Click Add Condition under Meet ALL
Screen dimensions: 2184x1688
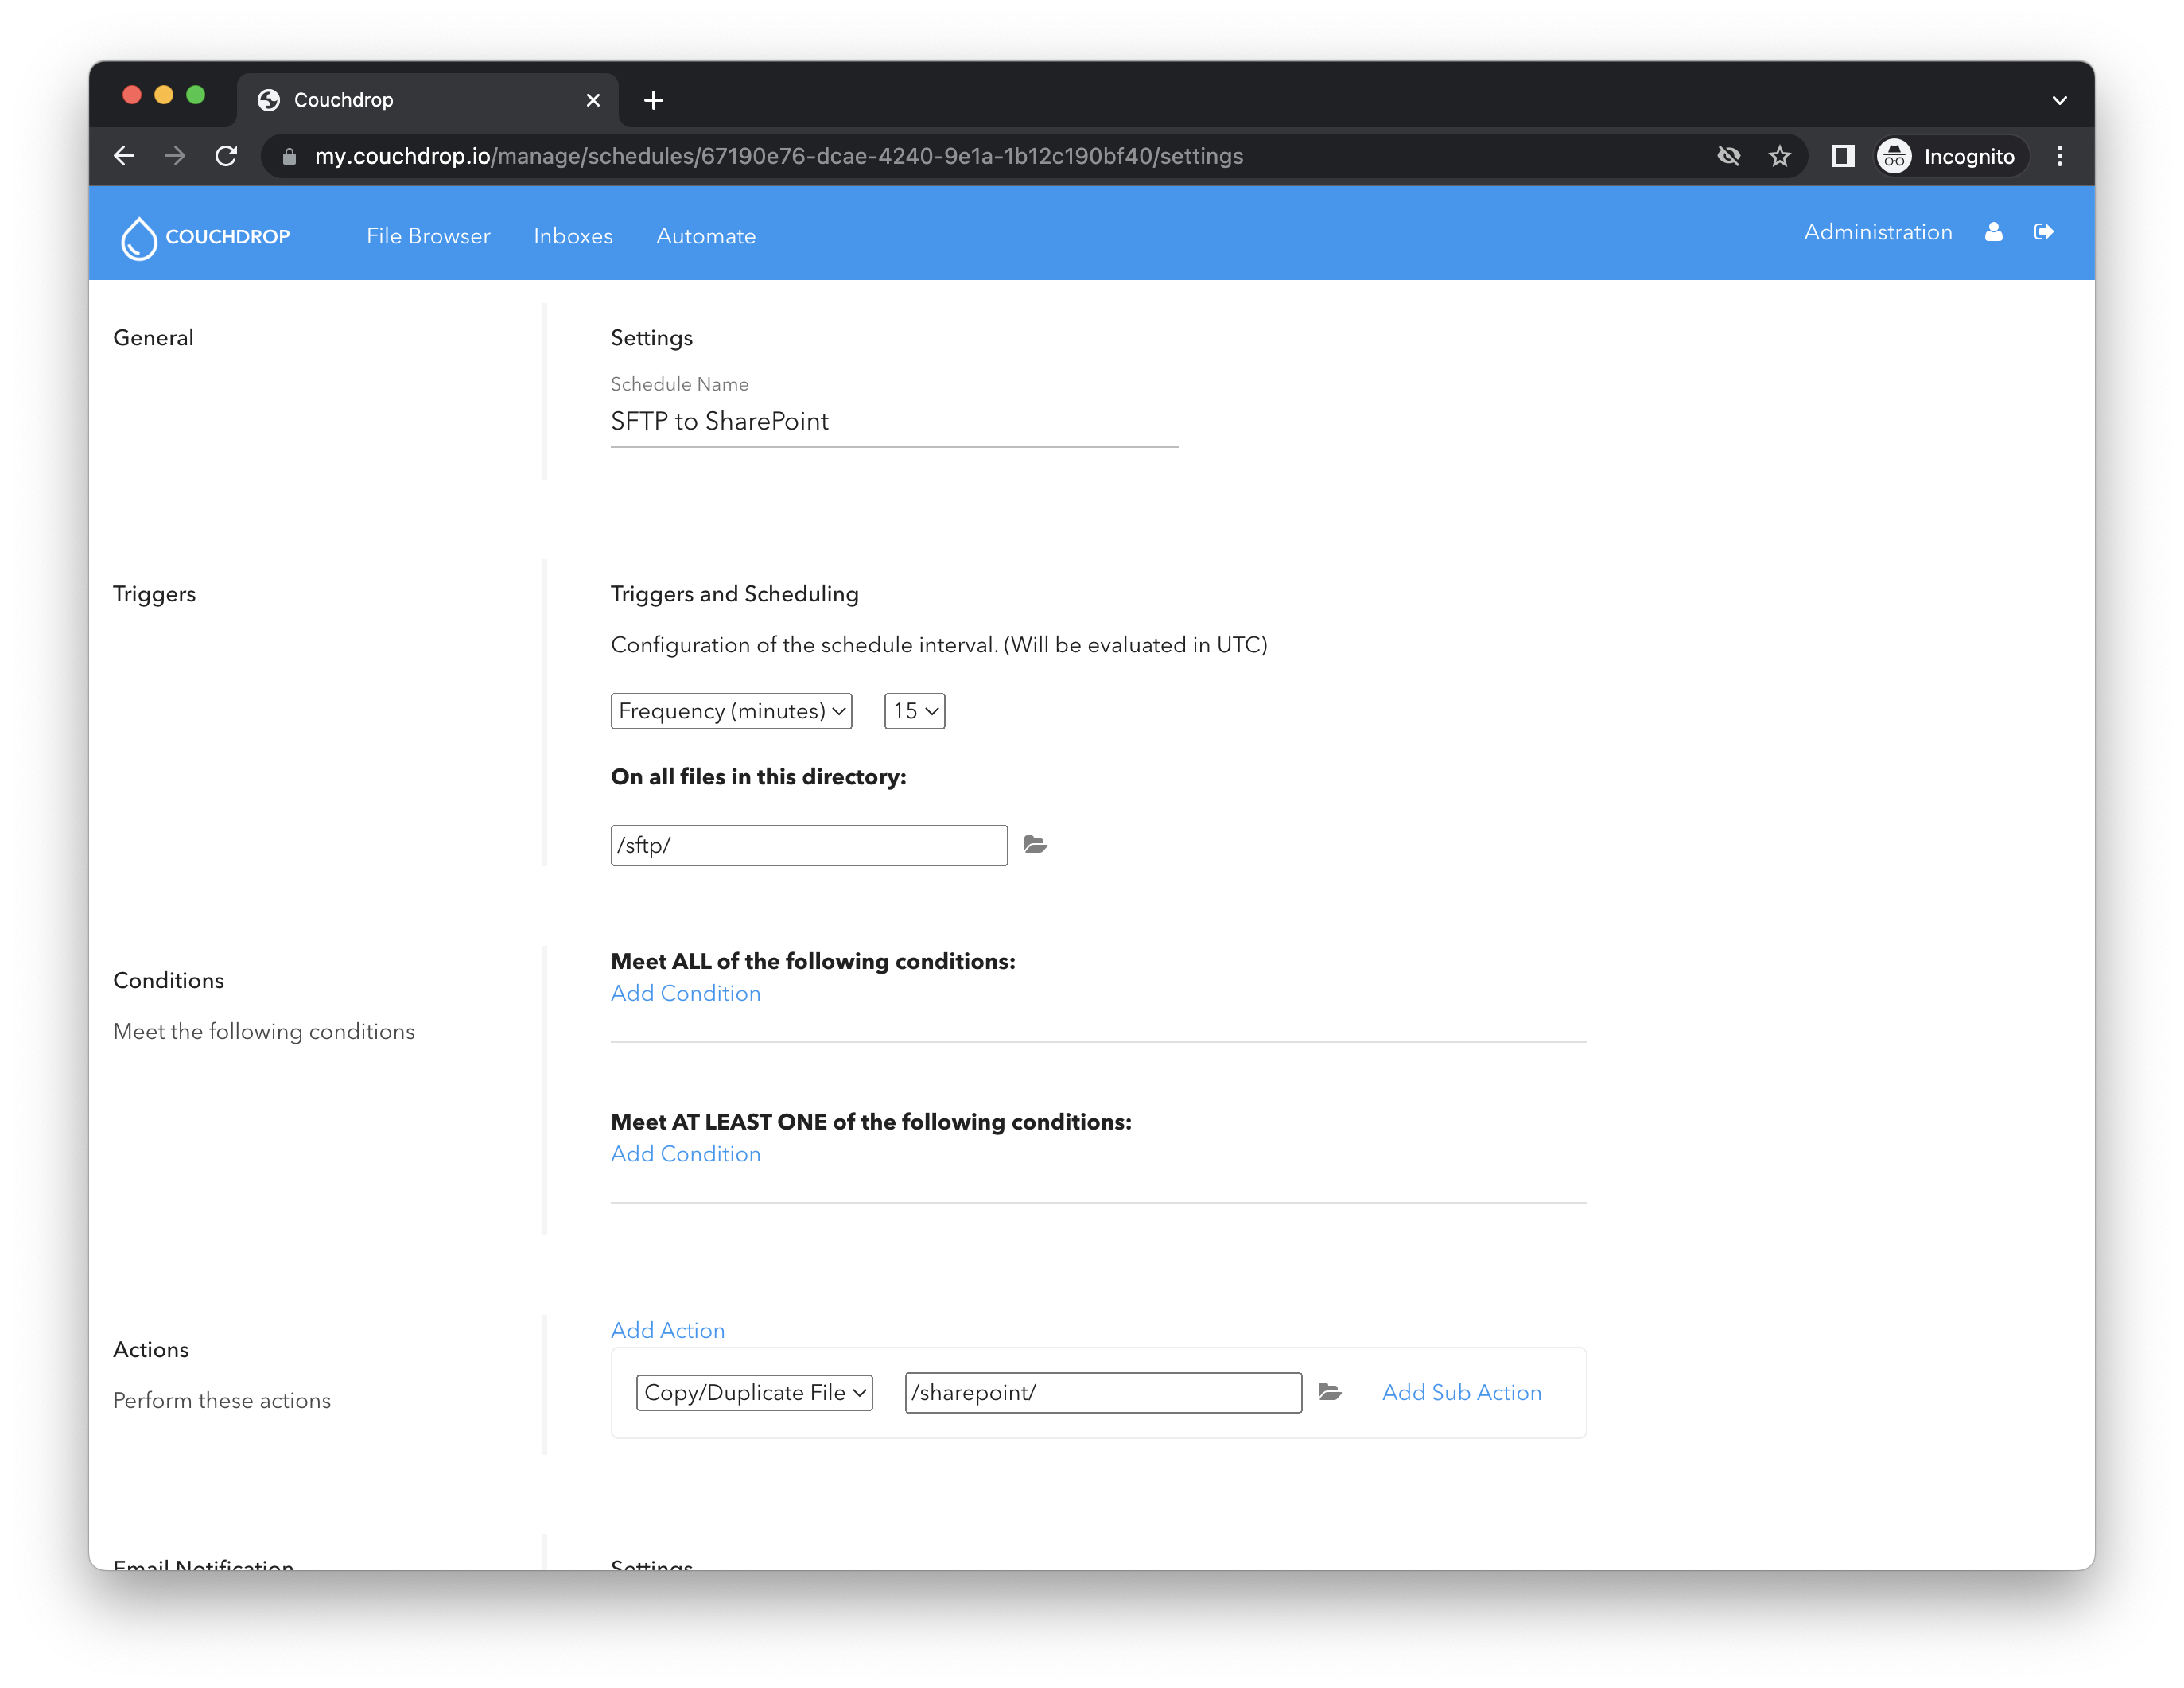click(x=686, y=993)
